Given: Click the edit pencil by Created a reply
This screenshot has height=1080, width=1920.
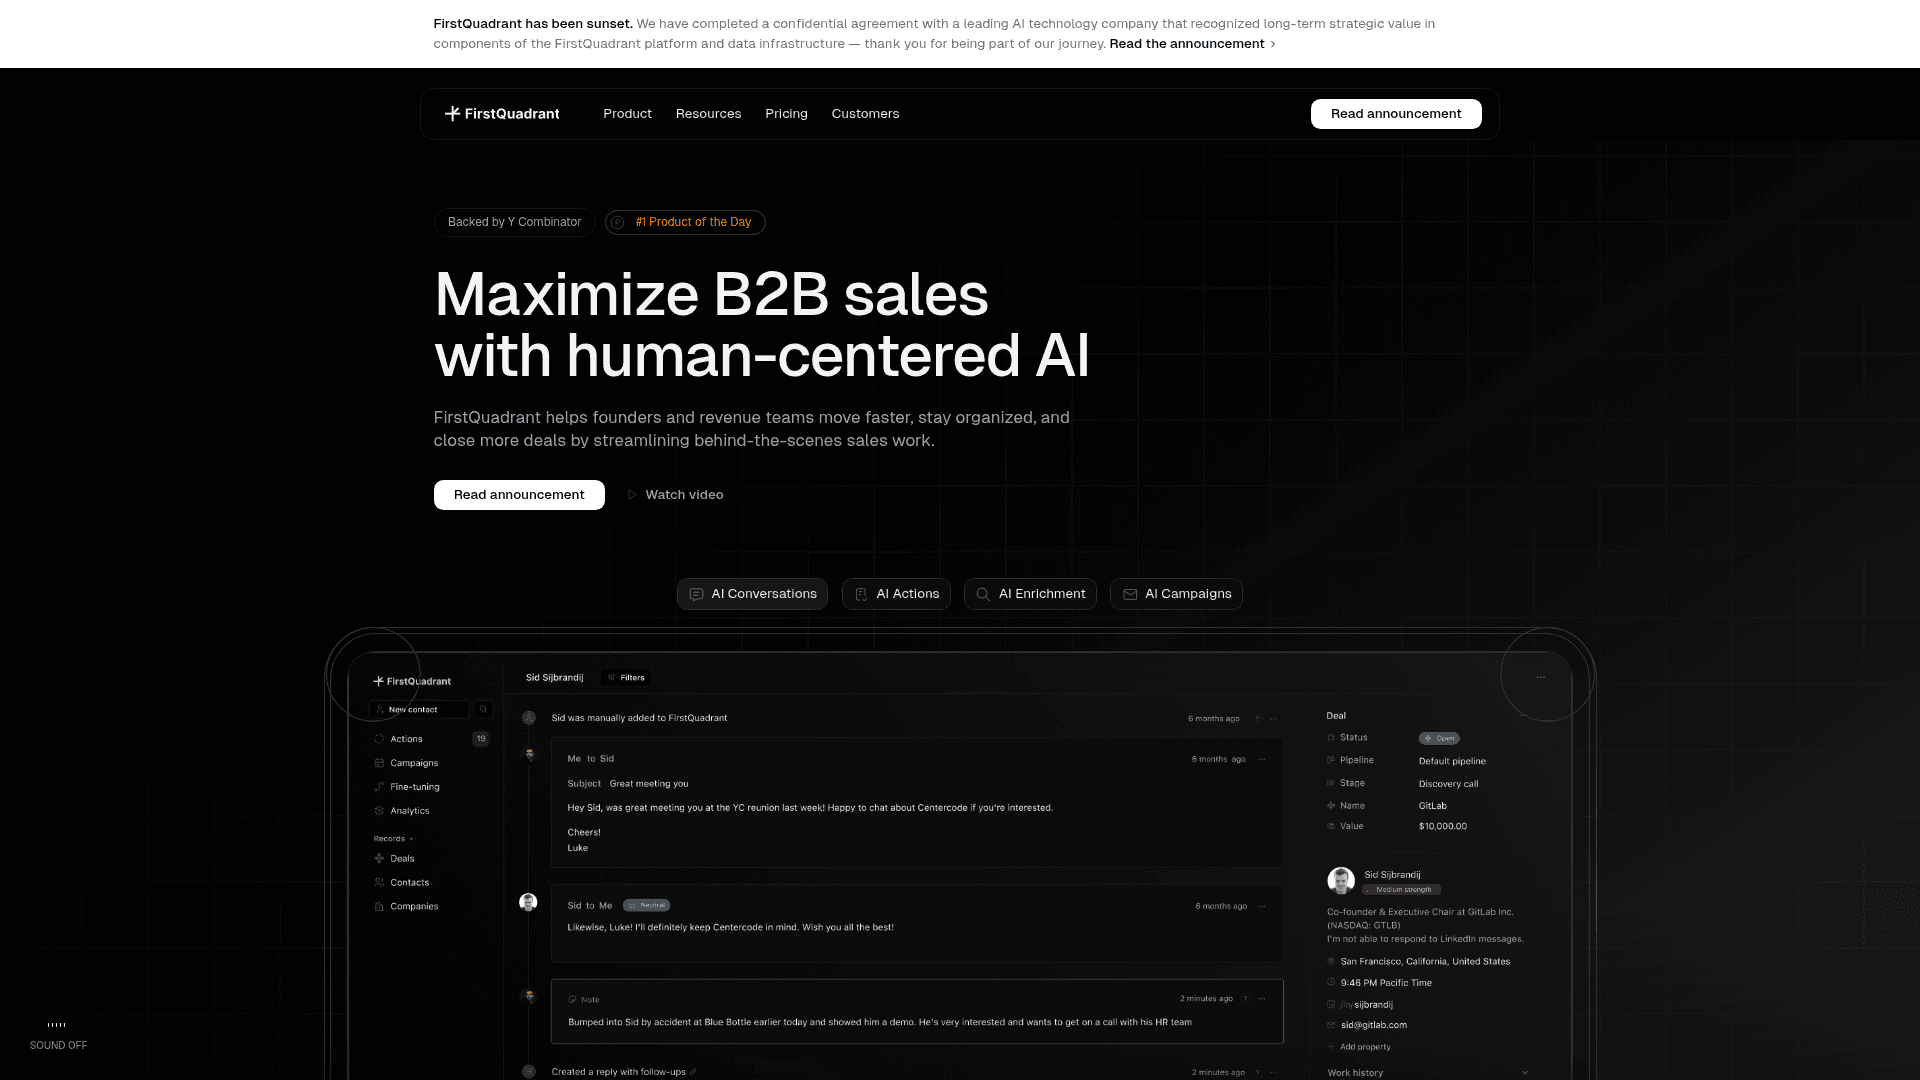Looking at the screenshot, I should [693, 1072].
